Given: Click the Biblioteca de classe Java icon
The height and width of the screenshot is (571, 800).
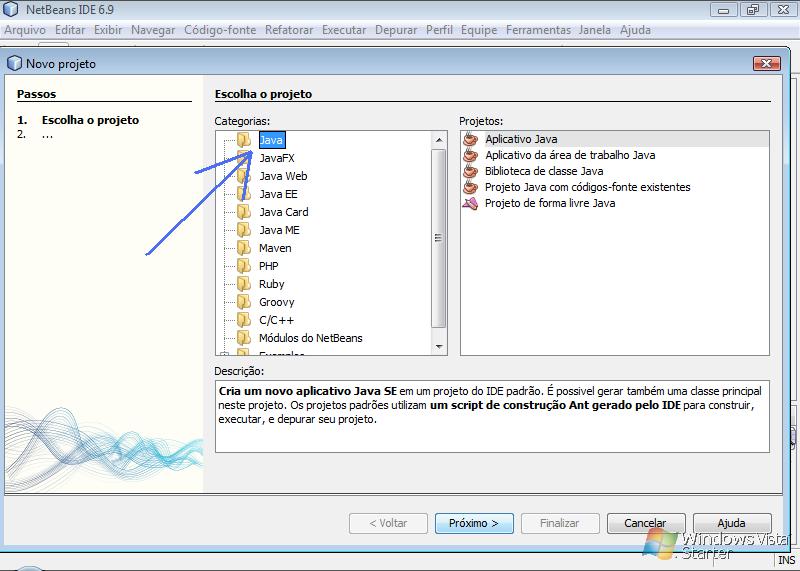Looking at the screenshot, I should (470, 171).
